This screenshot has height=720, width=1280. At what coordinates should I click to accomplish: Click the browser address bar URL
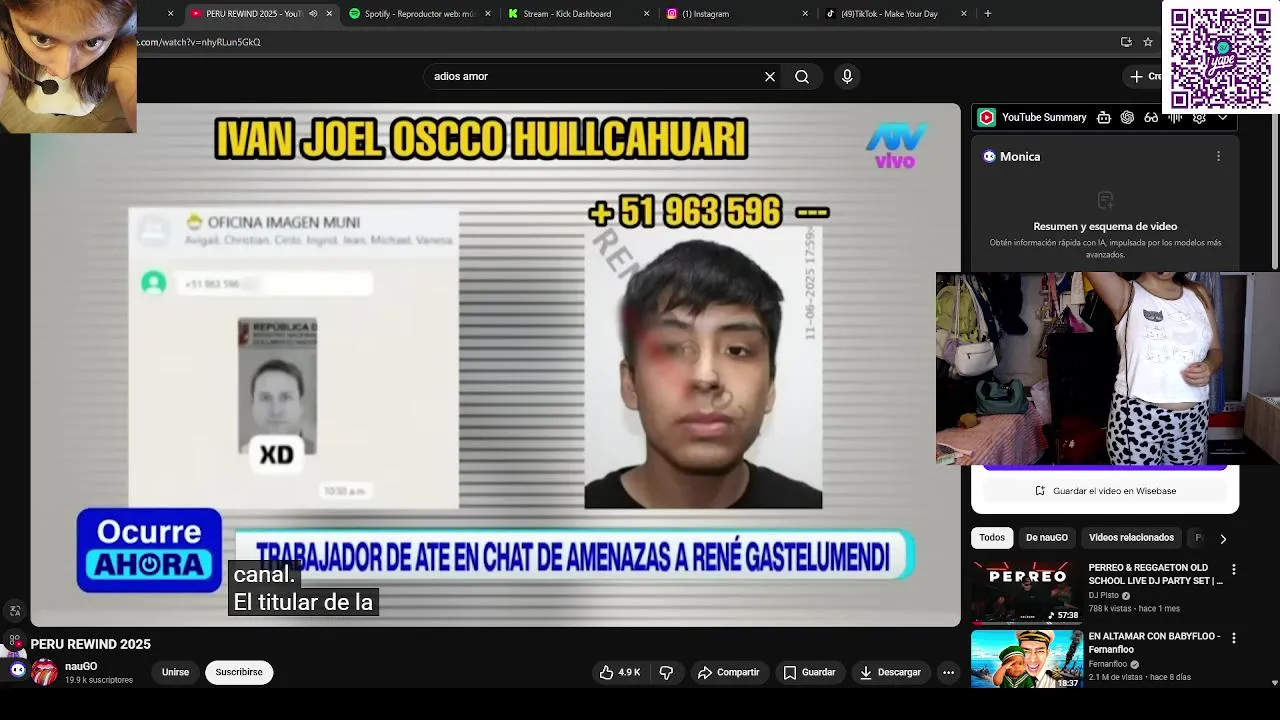(x=200, y=42)
